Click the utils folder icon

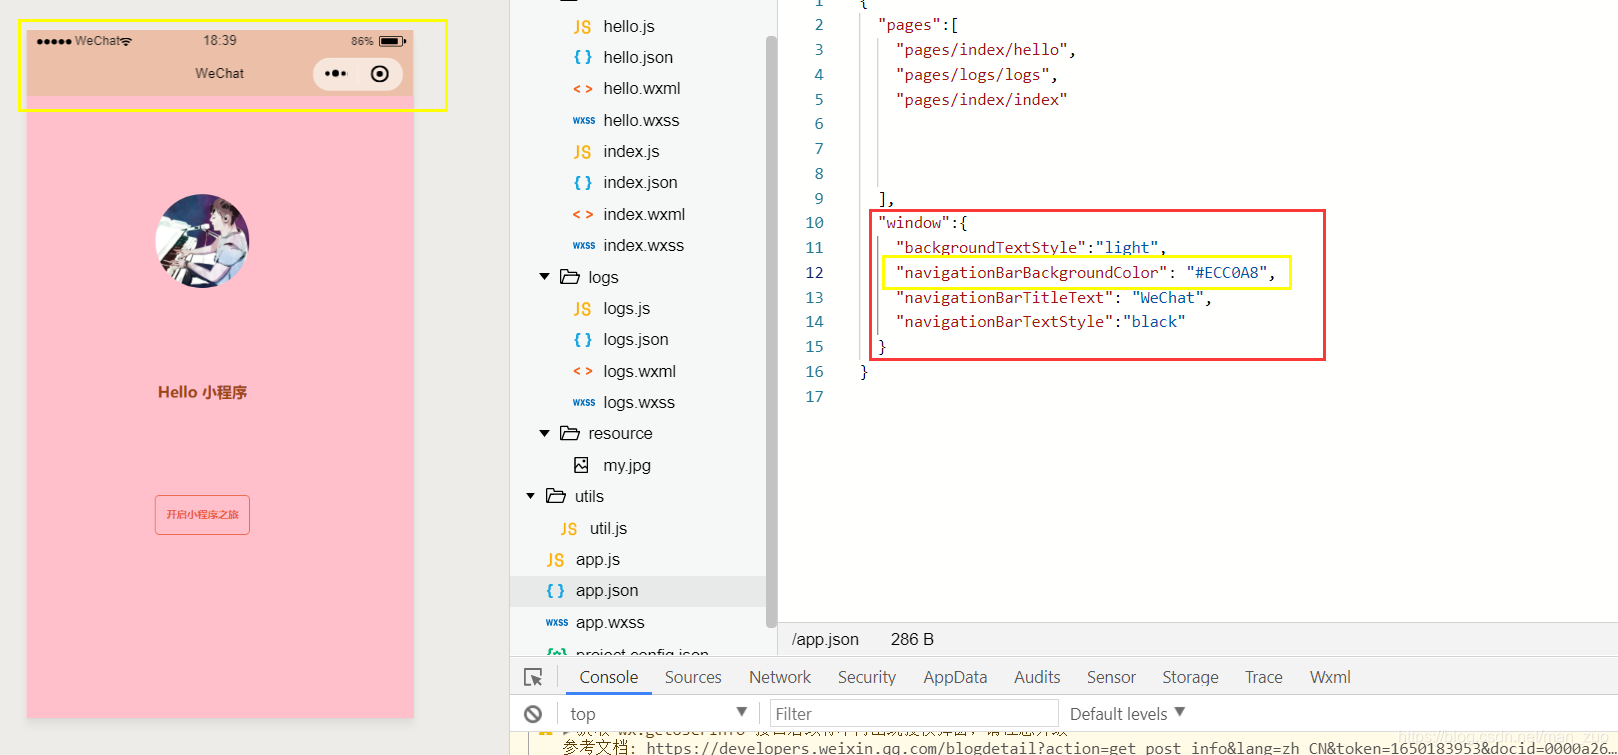[x=556, y=496]
